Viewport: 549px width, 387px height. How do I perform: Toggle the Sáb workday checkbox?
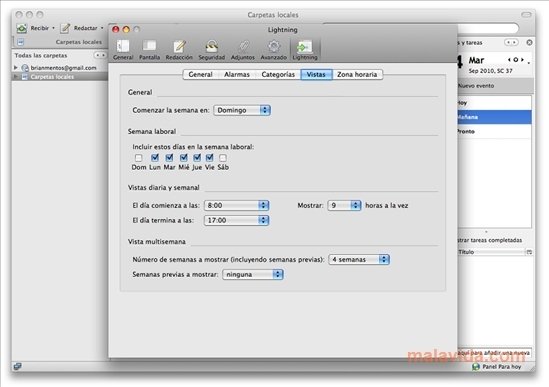click(223, 158)
